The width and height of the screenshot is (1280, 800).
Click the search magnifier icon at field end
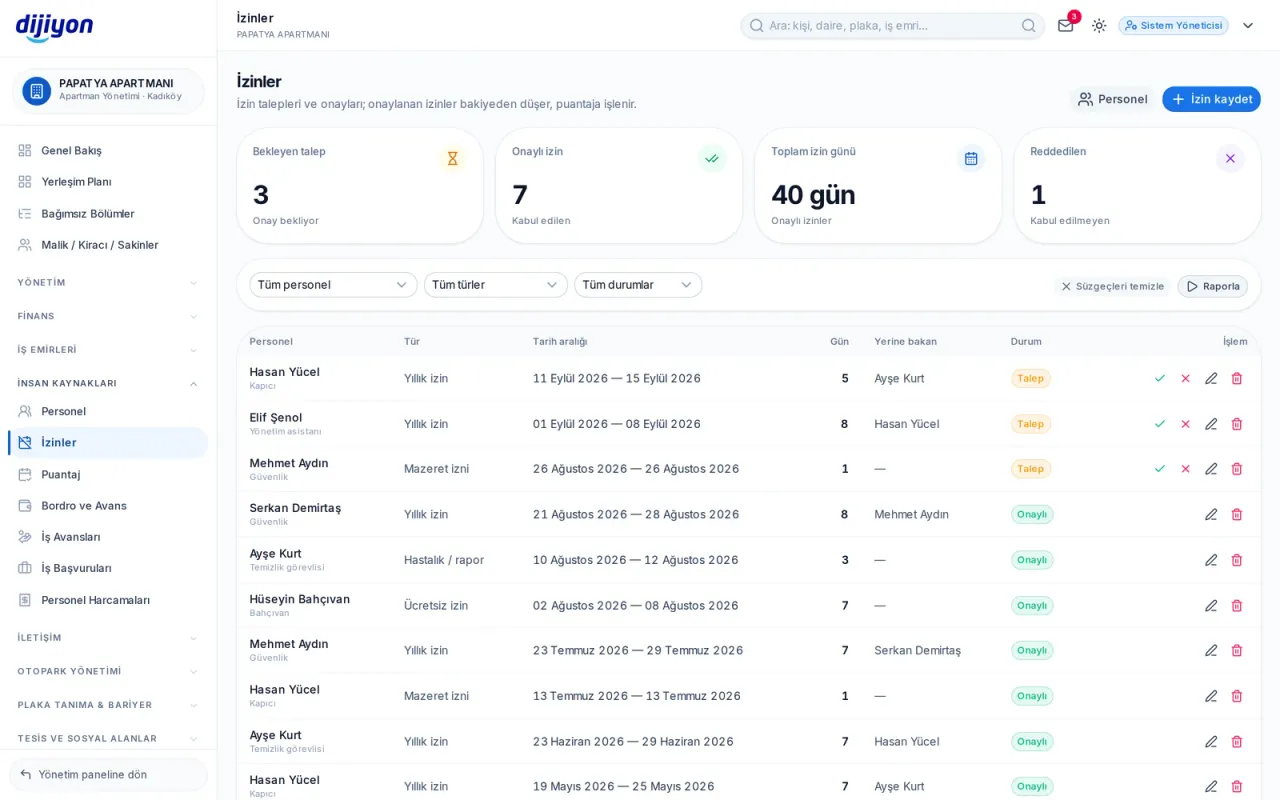(x=1028, y=25)
